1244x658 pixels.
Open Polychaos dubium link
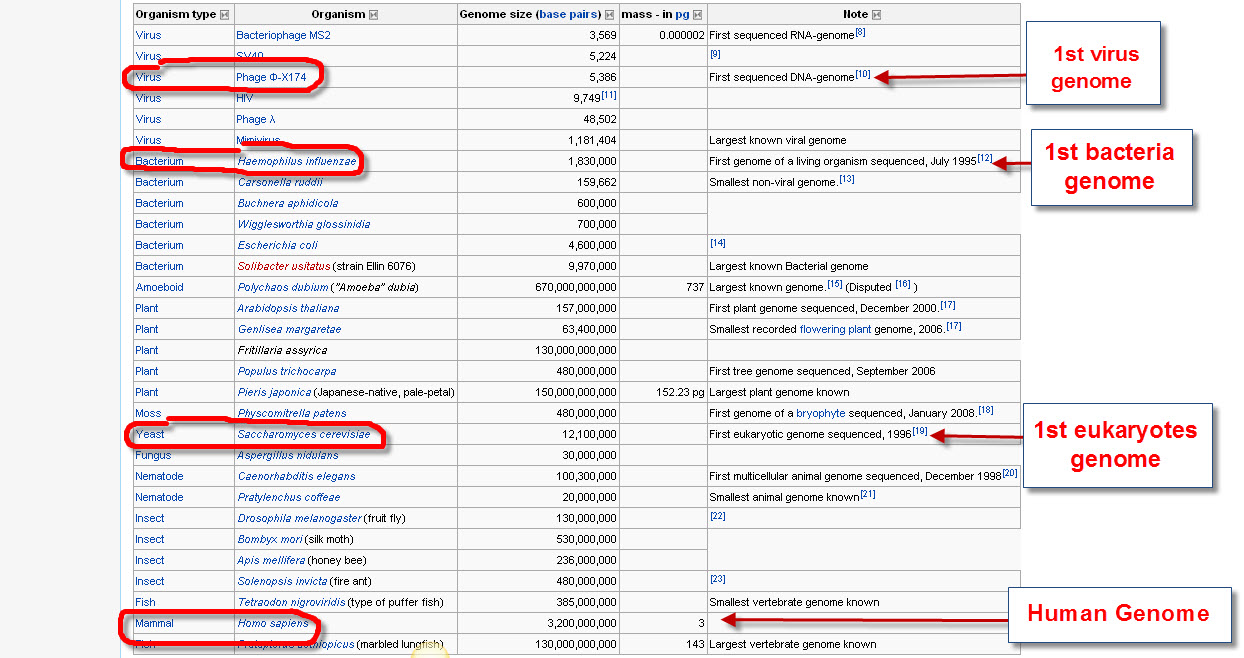click(x=282, y=287)
